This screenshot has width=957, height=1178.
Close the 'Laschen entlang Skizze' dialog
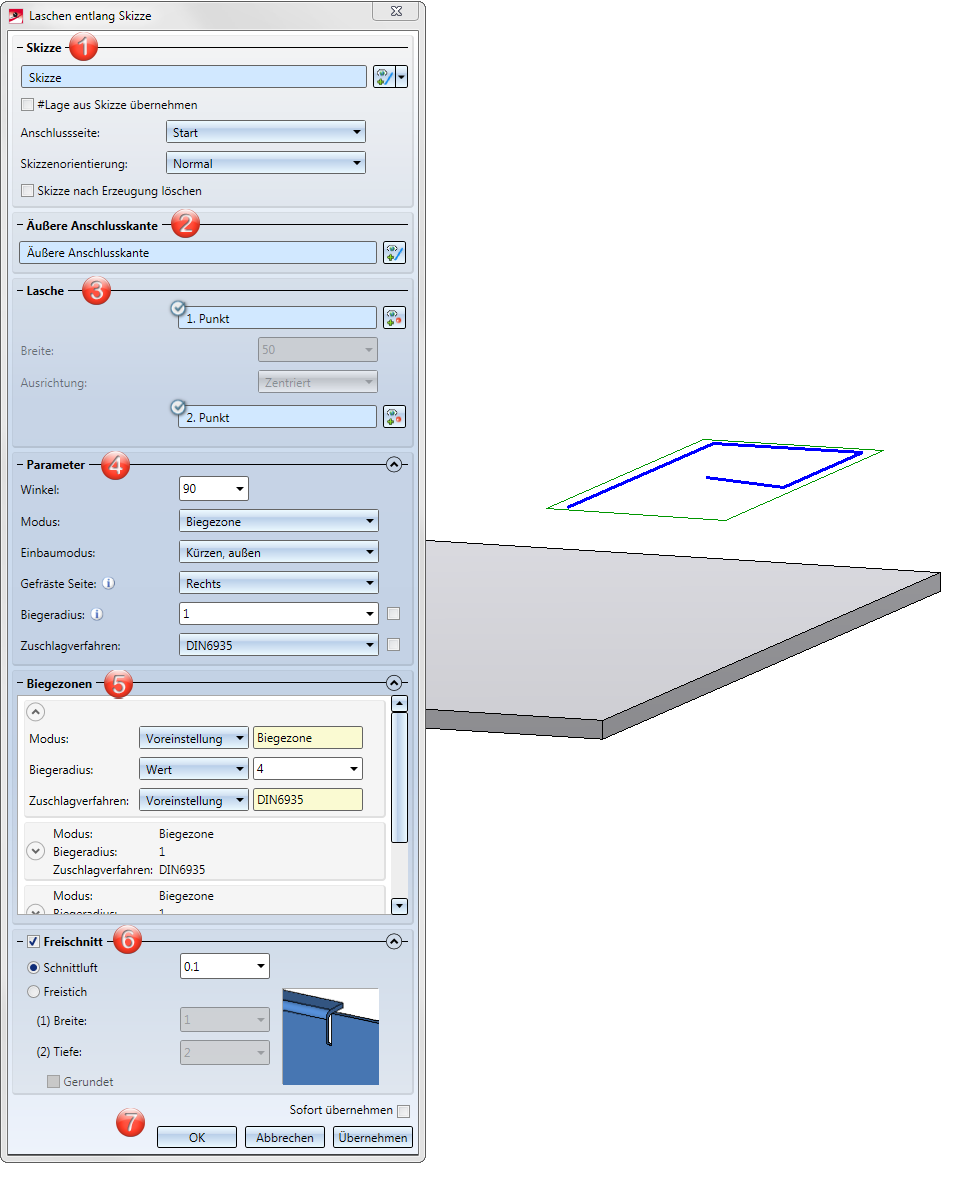397,11
